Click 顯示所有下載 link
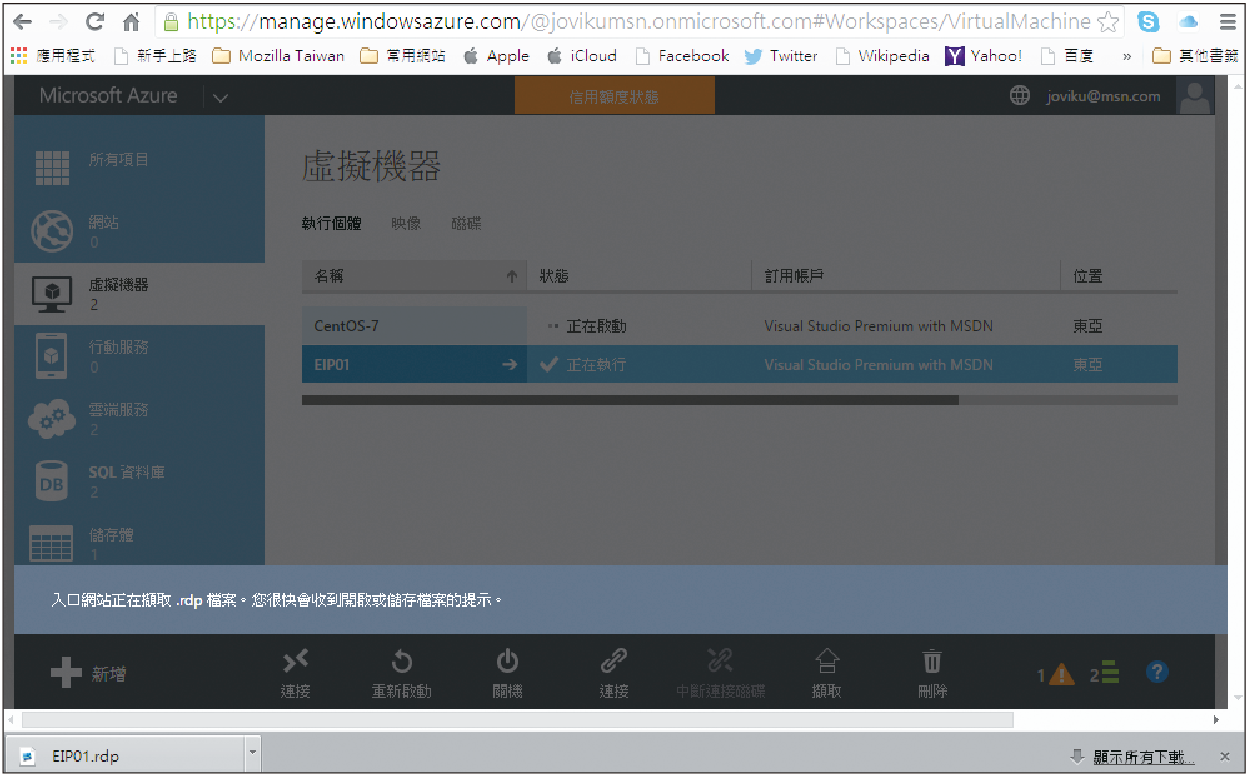Viewport: 1249px width, 777px height. (x=1144, y=757)
